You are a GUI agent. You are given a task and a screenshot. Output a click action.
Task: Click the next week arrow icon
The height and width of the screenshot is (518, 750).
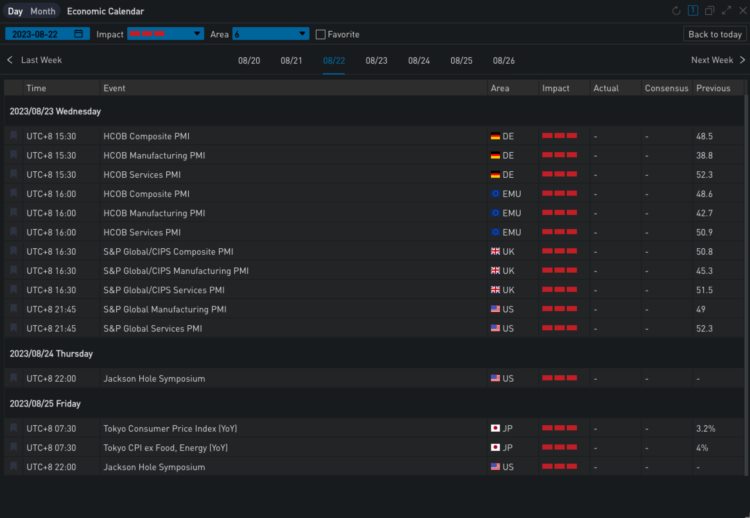742,60
